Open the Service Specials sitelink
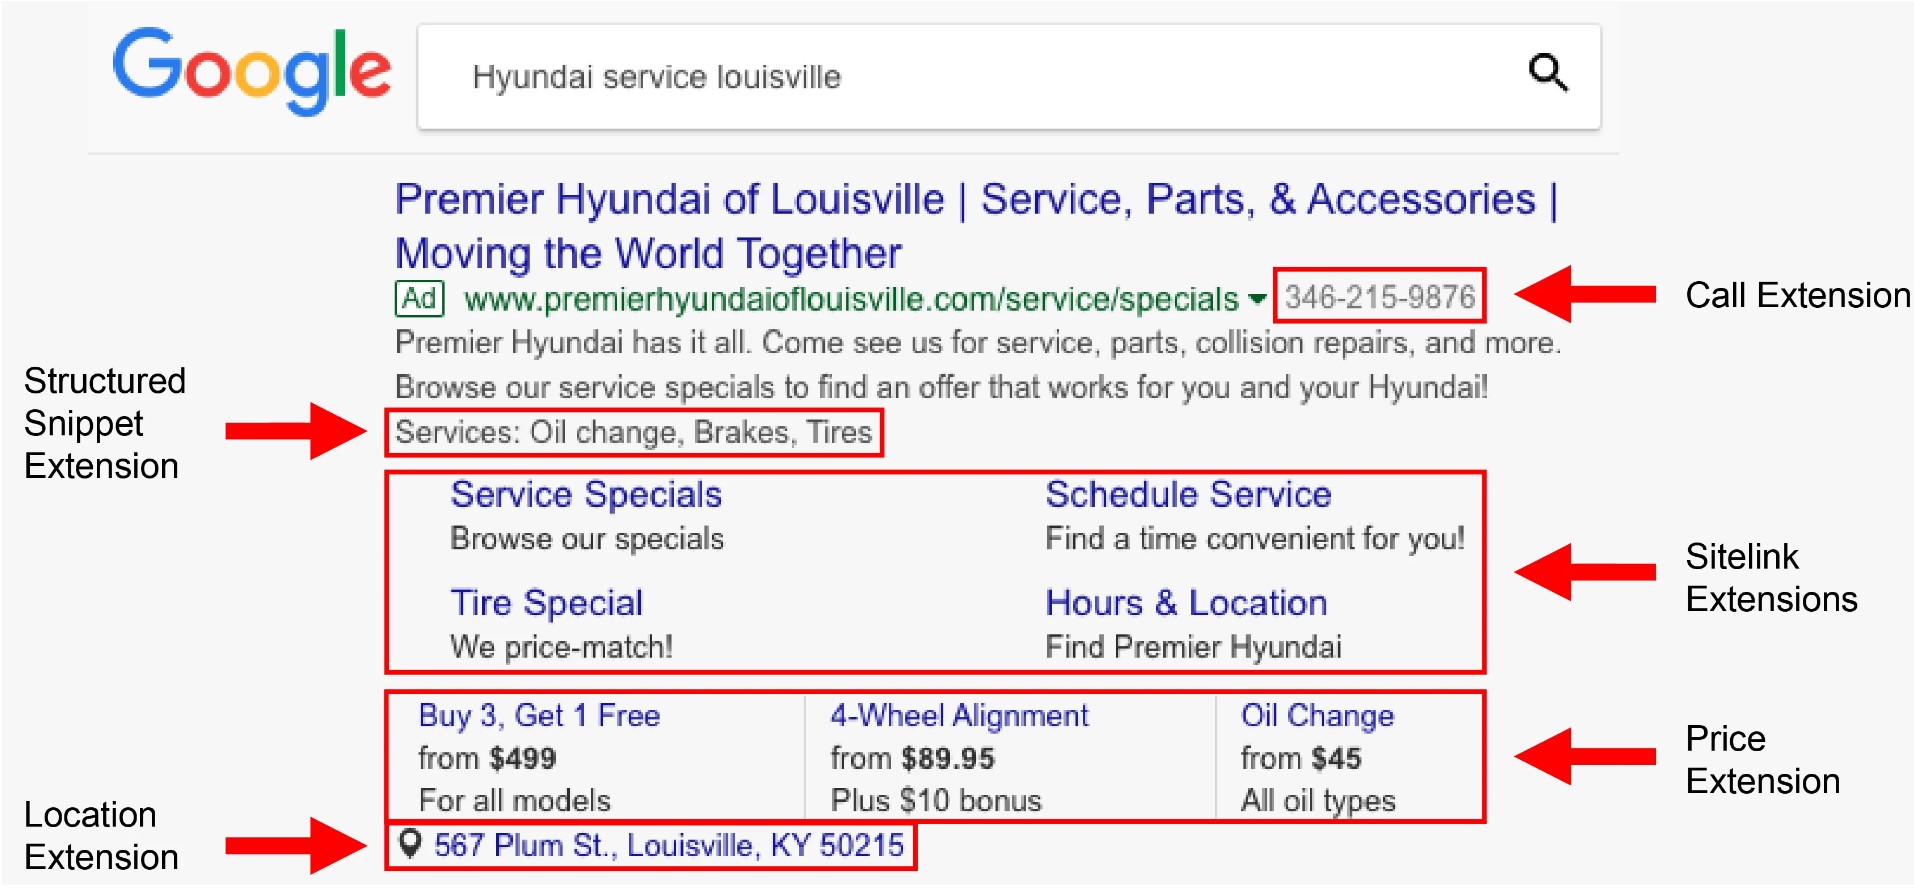The height and width of the screenshot is (894, 1914). coord(586,494)
